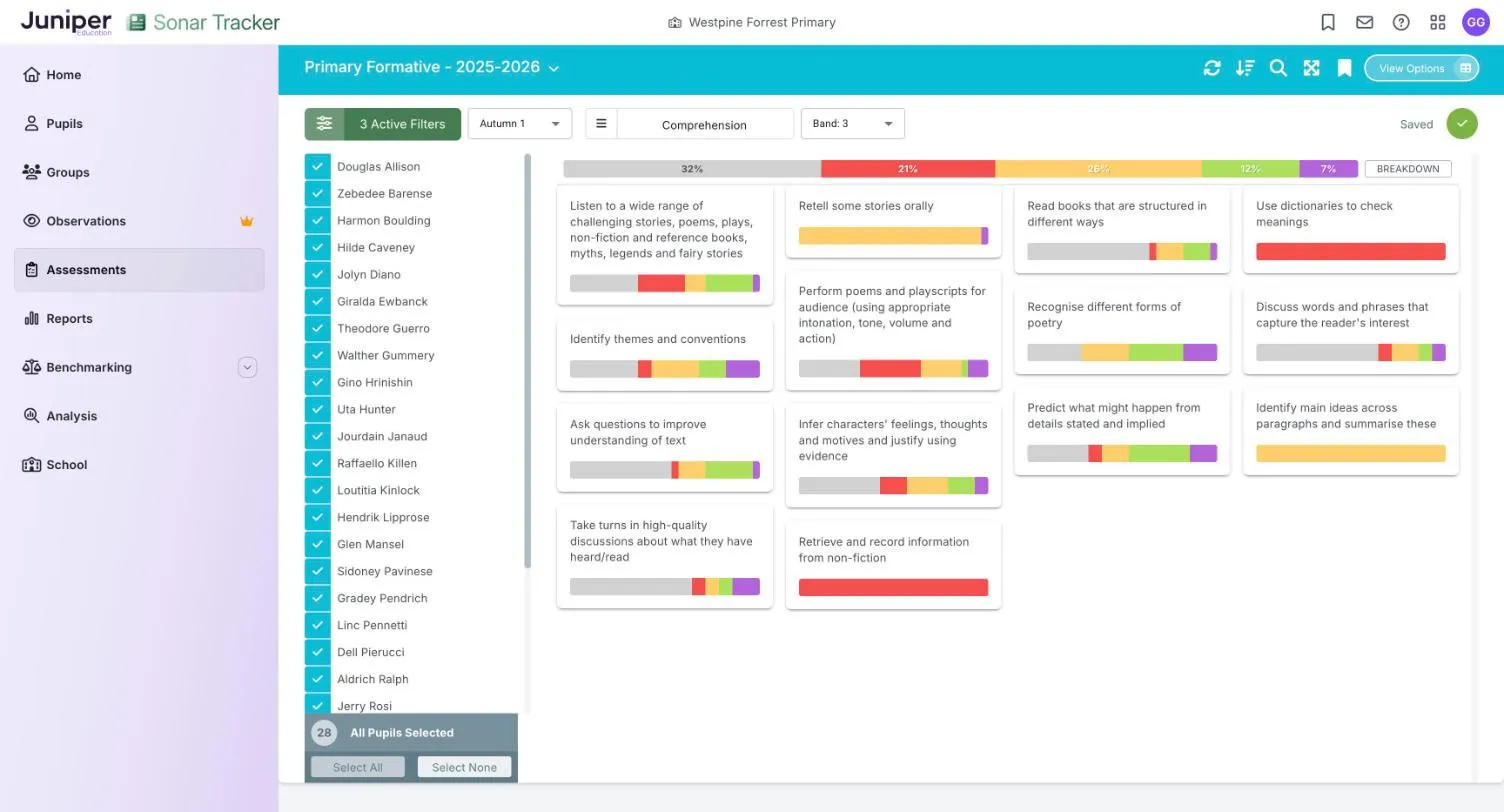This screenshot has width=1504, height=812.
Task: Click the purple 7% segment of summary bar
Action: tap(1328, 169)
